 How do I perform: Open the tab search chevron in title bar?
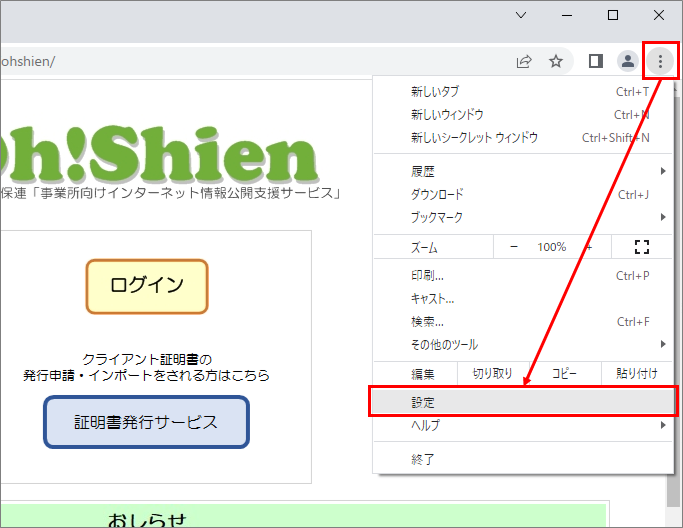(x=520, y=15)
